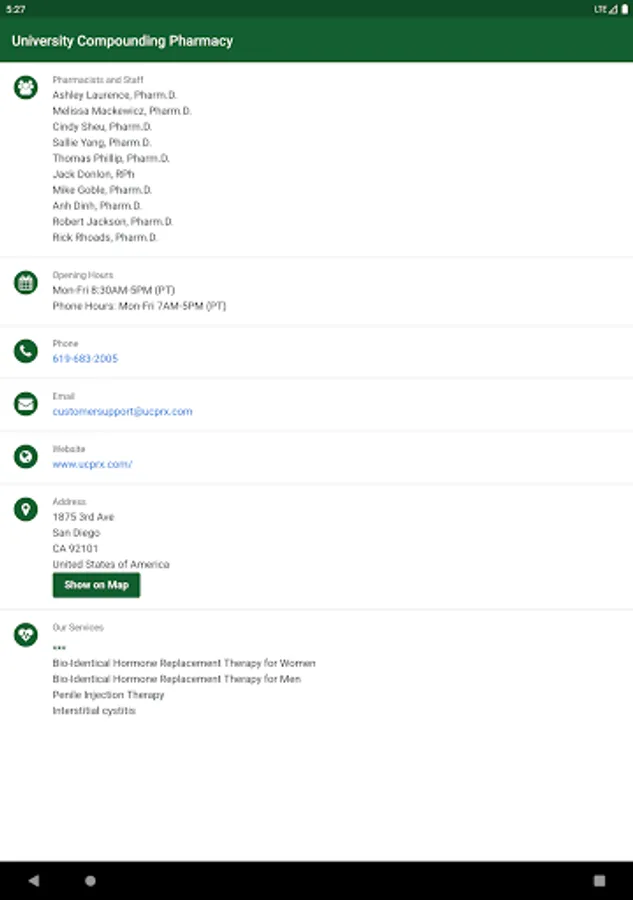Viewport: 633px width, 900px height.
Task: Select Anh Dinh, Pharm.D. entry
Action: click(x=97, y=205)
